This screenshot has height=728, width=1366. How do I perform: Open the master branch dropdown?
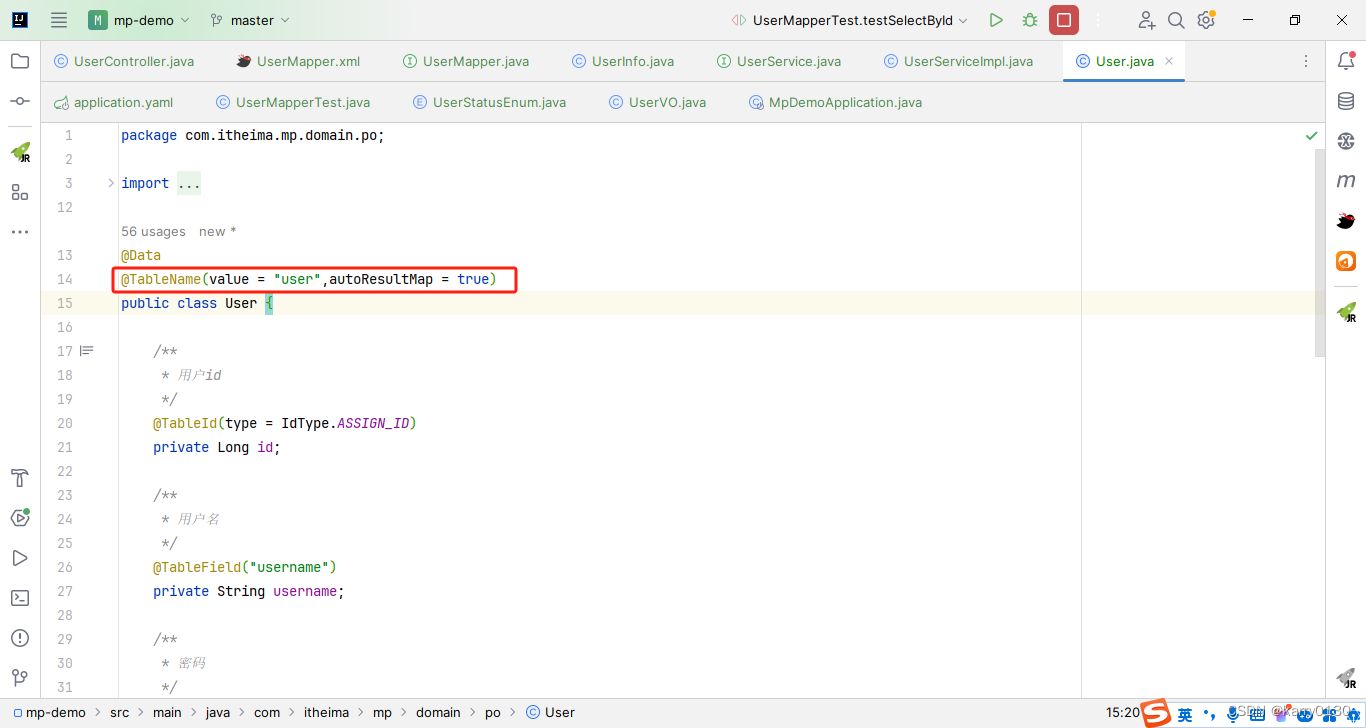[249, 19]
